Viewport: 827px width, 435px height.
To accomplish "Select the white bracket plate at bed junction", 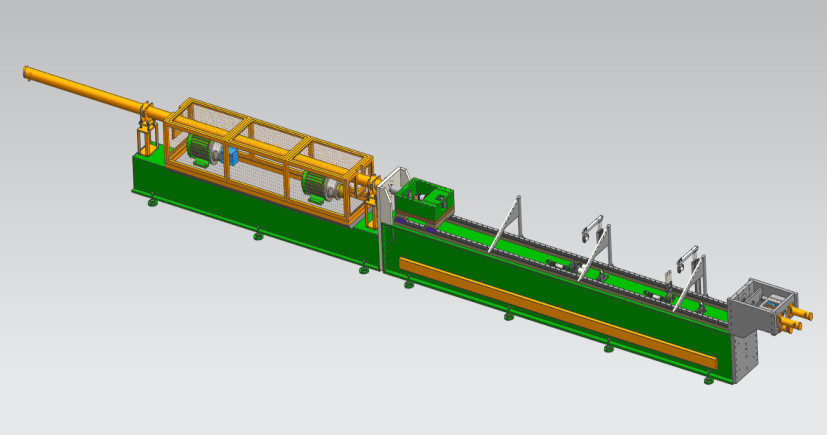I will pos(393,196).
